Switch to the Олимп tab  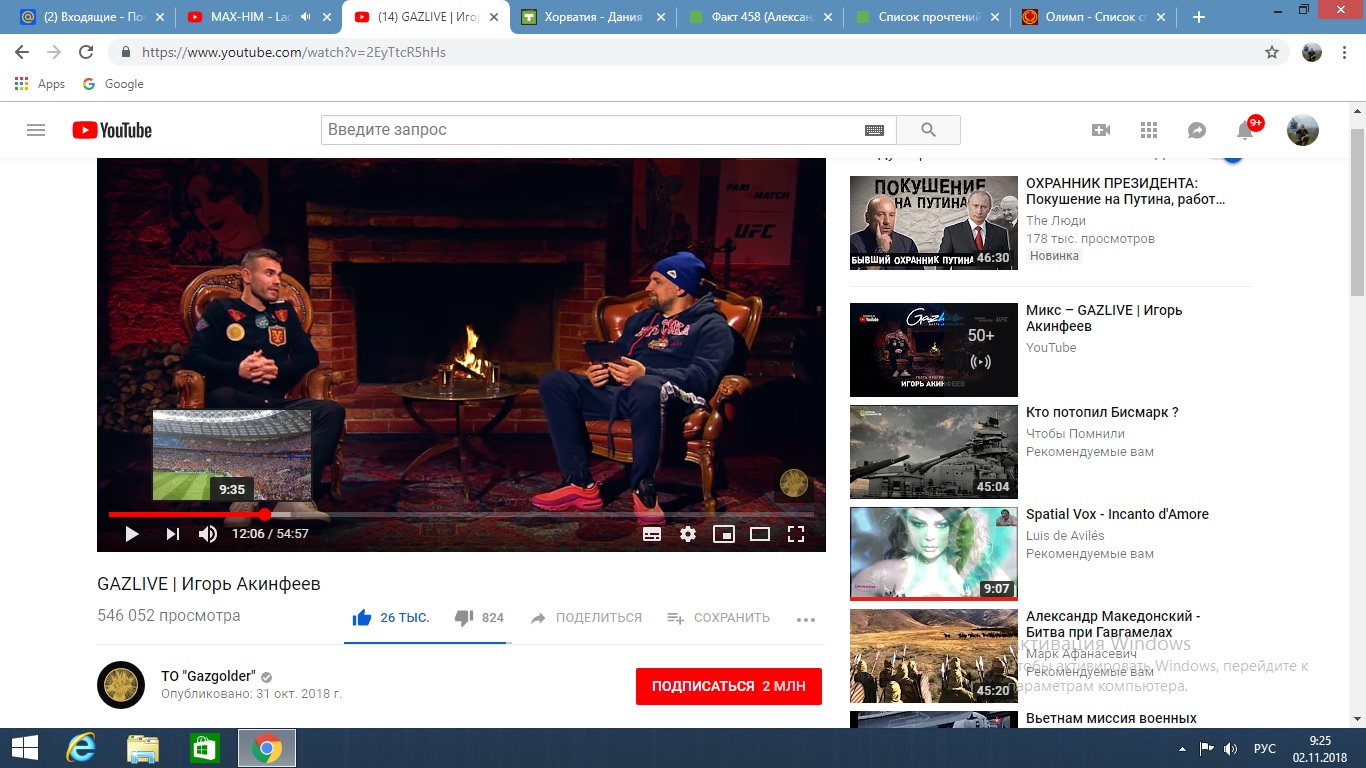(x=1091, y=17)
